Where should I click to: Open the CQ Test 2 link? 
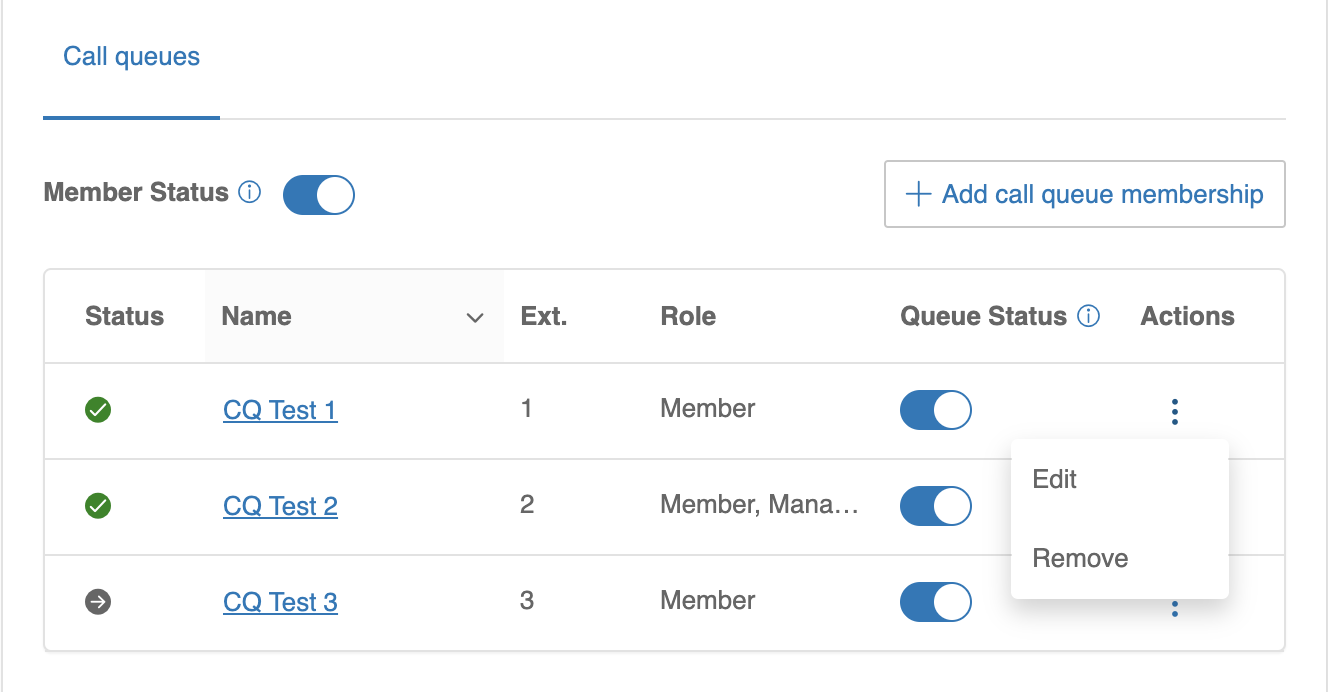pos(280,506)
